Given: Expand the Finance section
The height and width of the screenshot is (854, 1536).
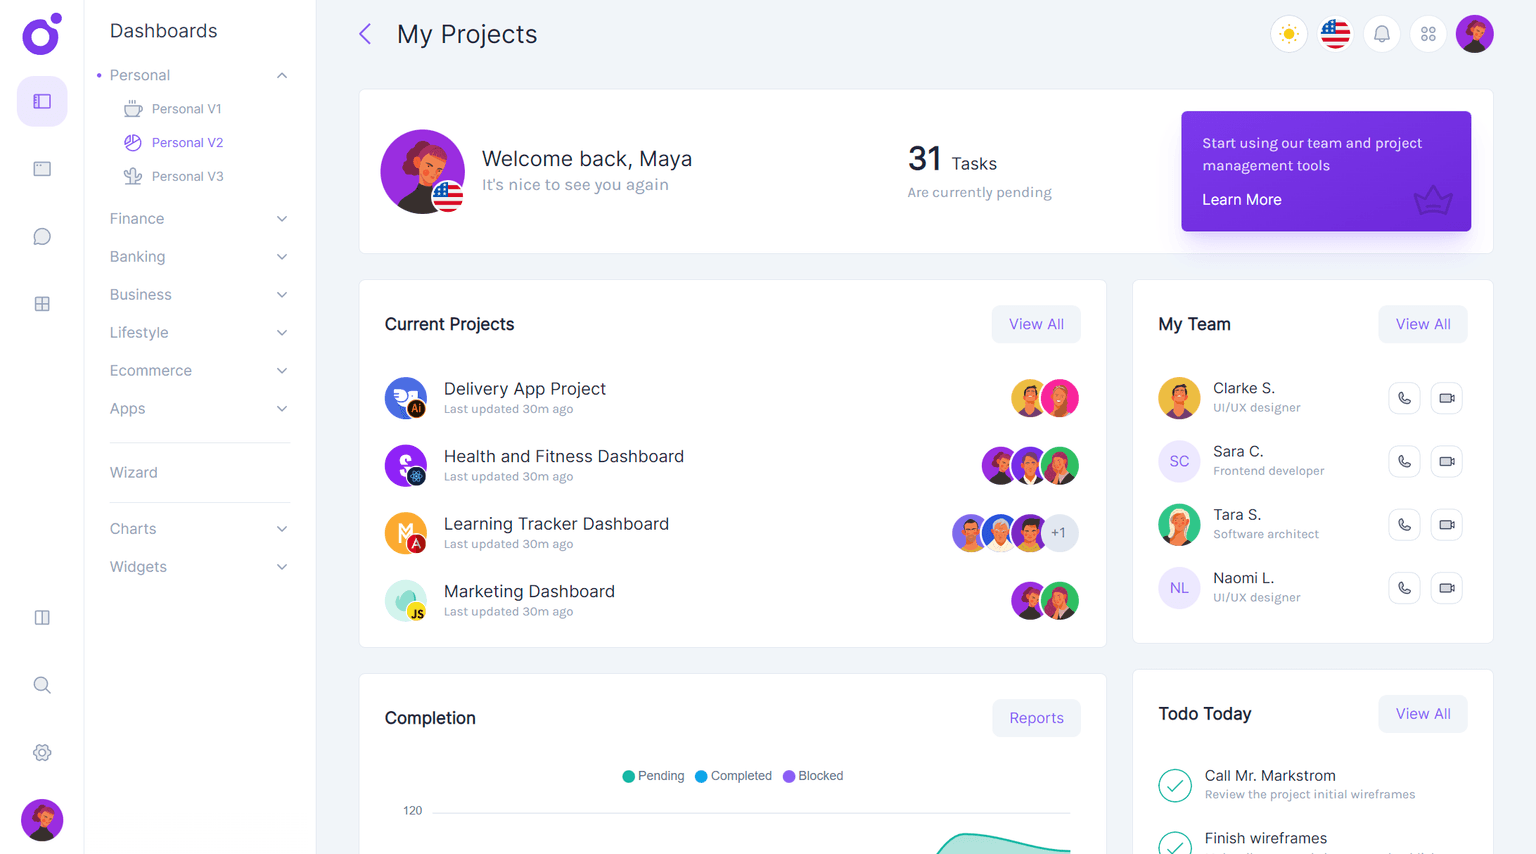Looking at the screenshot, I should tap(136, 218).
